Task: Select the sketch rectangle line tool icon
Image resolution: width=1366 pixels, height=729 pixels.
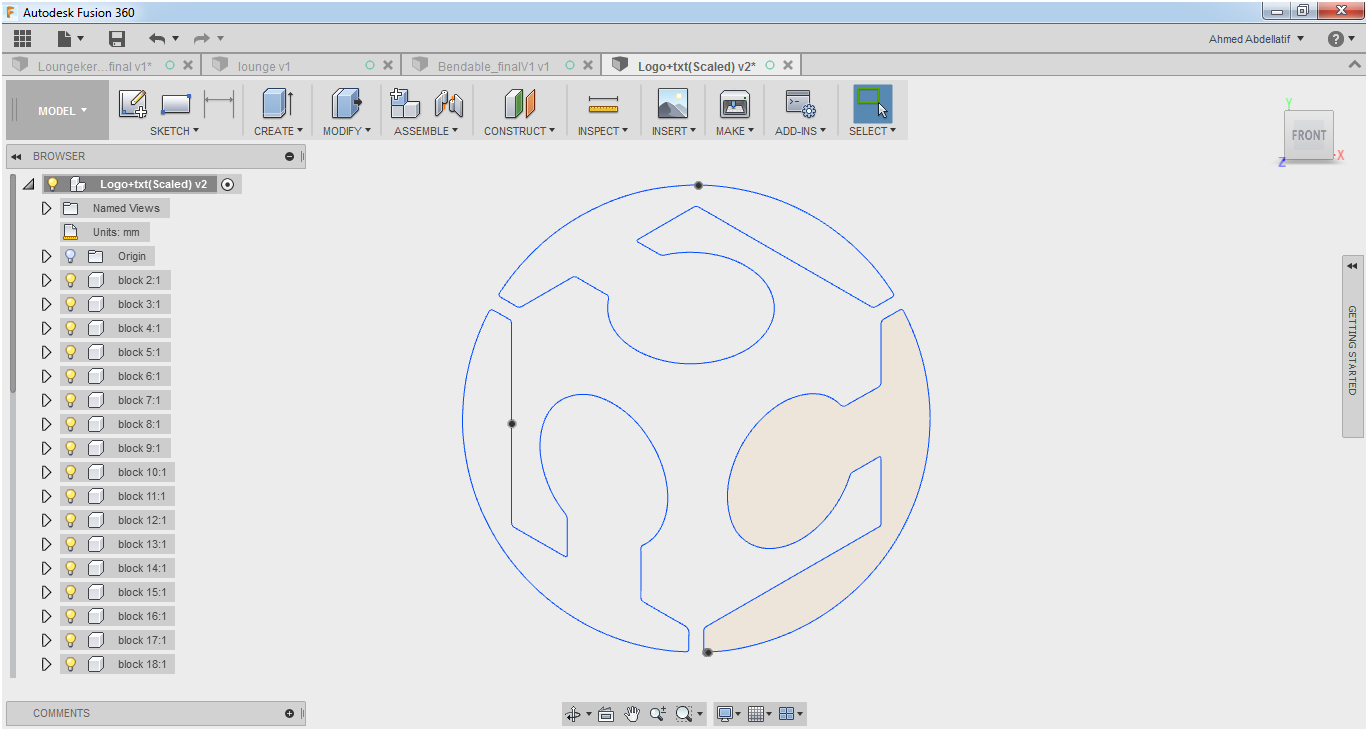Action: click(x=175, y=104)
